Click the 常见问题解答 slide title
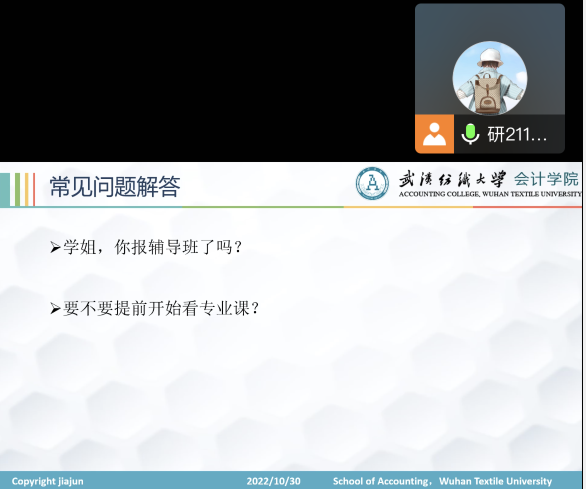The width and height of the screenshot is (586, 489). point(115,187)
